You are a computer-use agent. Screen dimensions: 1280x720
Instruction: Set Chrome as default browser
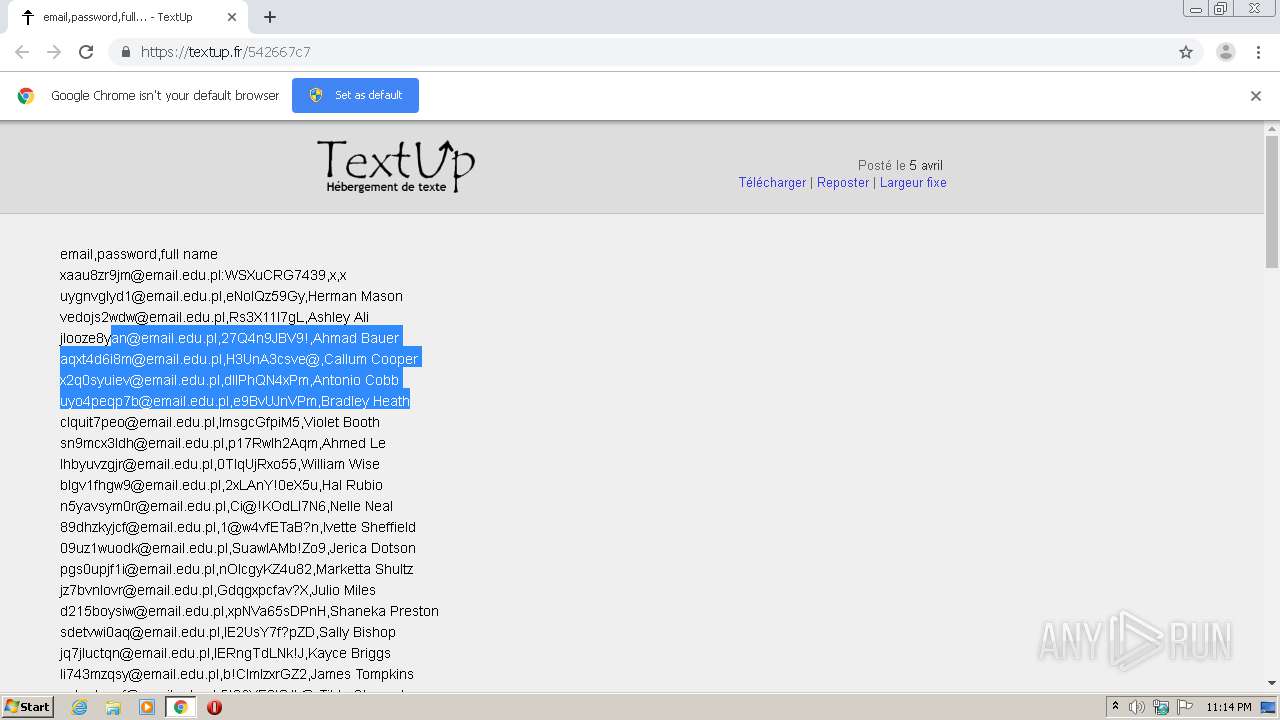click(x=355, y=95)
